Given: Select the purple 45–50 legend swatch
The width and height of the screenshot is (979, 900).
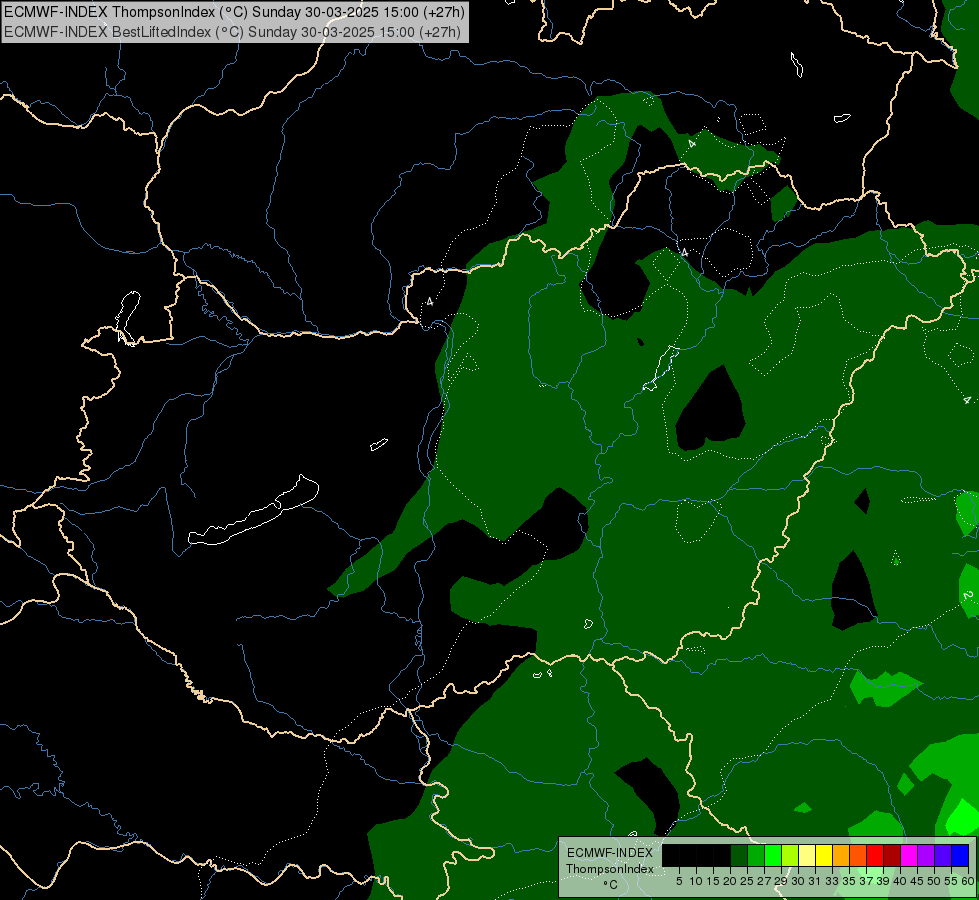Looking at the screenshot, I should [926, 855].
